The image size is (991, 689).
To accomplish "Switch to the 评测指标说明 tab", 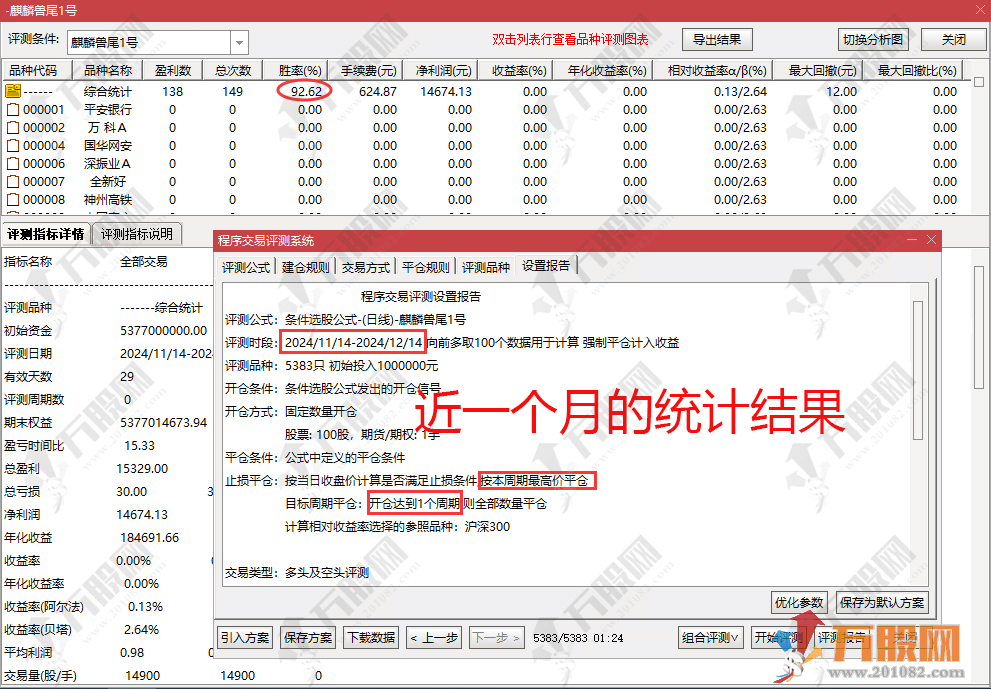I will (x=137, y=234).
